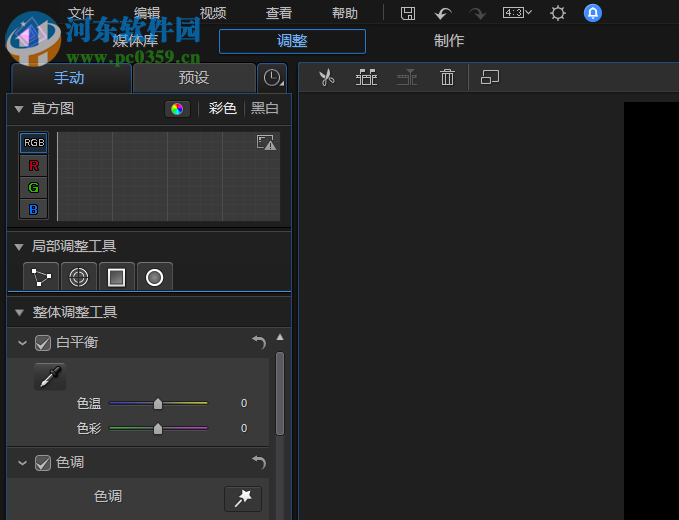Choose the radial circle mask tool

tap(155, 277)
